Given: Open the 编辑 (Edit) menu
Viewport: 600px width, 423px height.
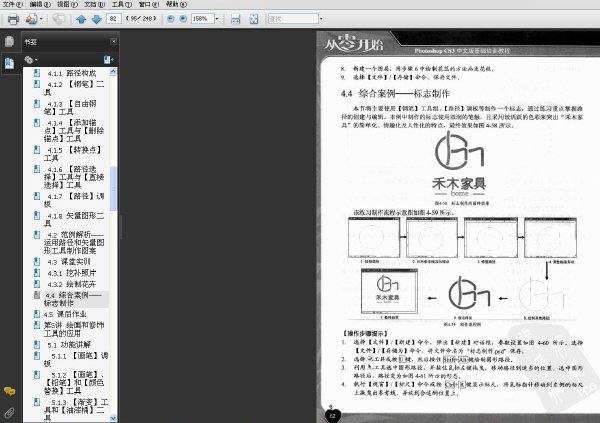Looking at the screenshot, I should (40, 4).
